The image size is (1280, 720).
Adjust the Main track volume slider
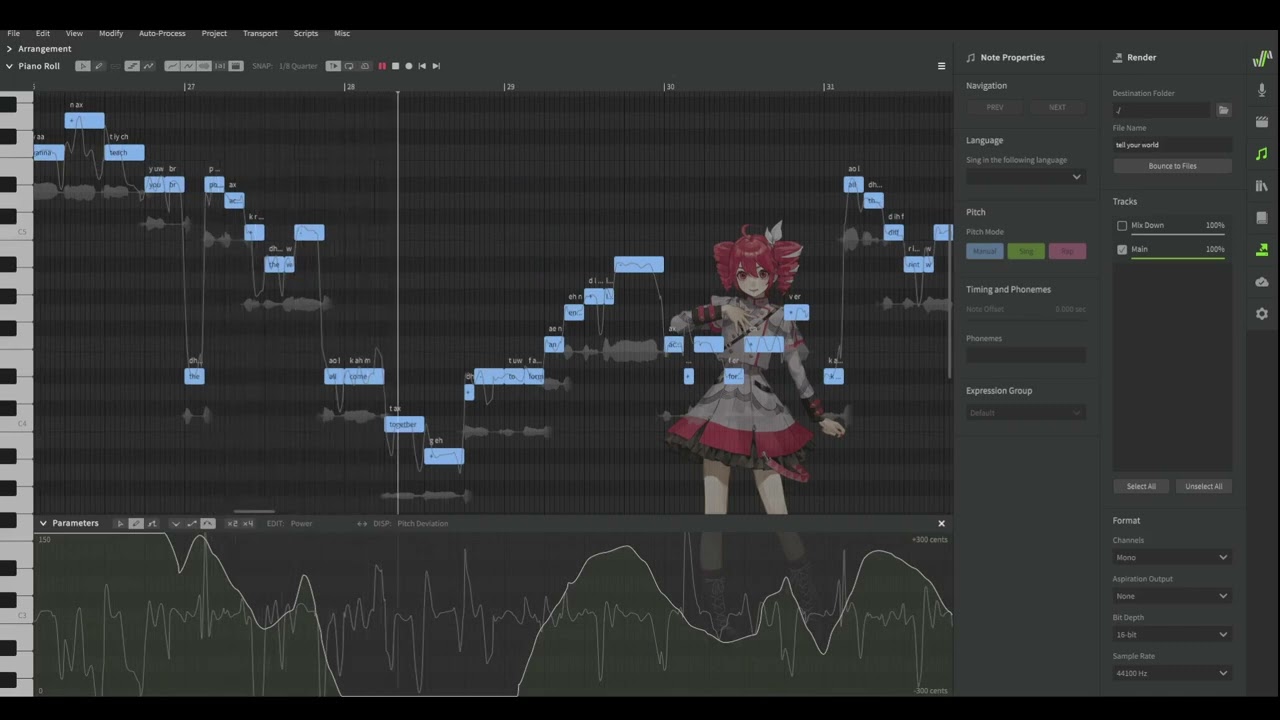coord(1178,258)
